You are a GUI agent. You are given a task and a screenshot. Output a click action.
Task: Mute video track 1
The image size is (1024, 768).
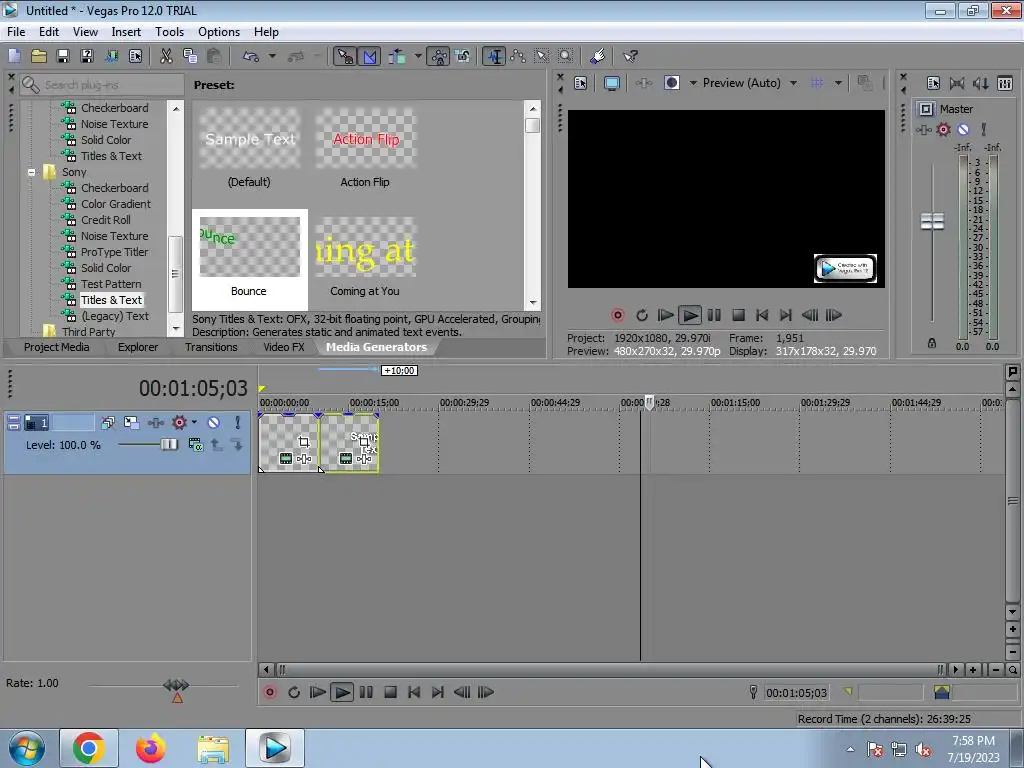(x=214, y=423)
